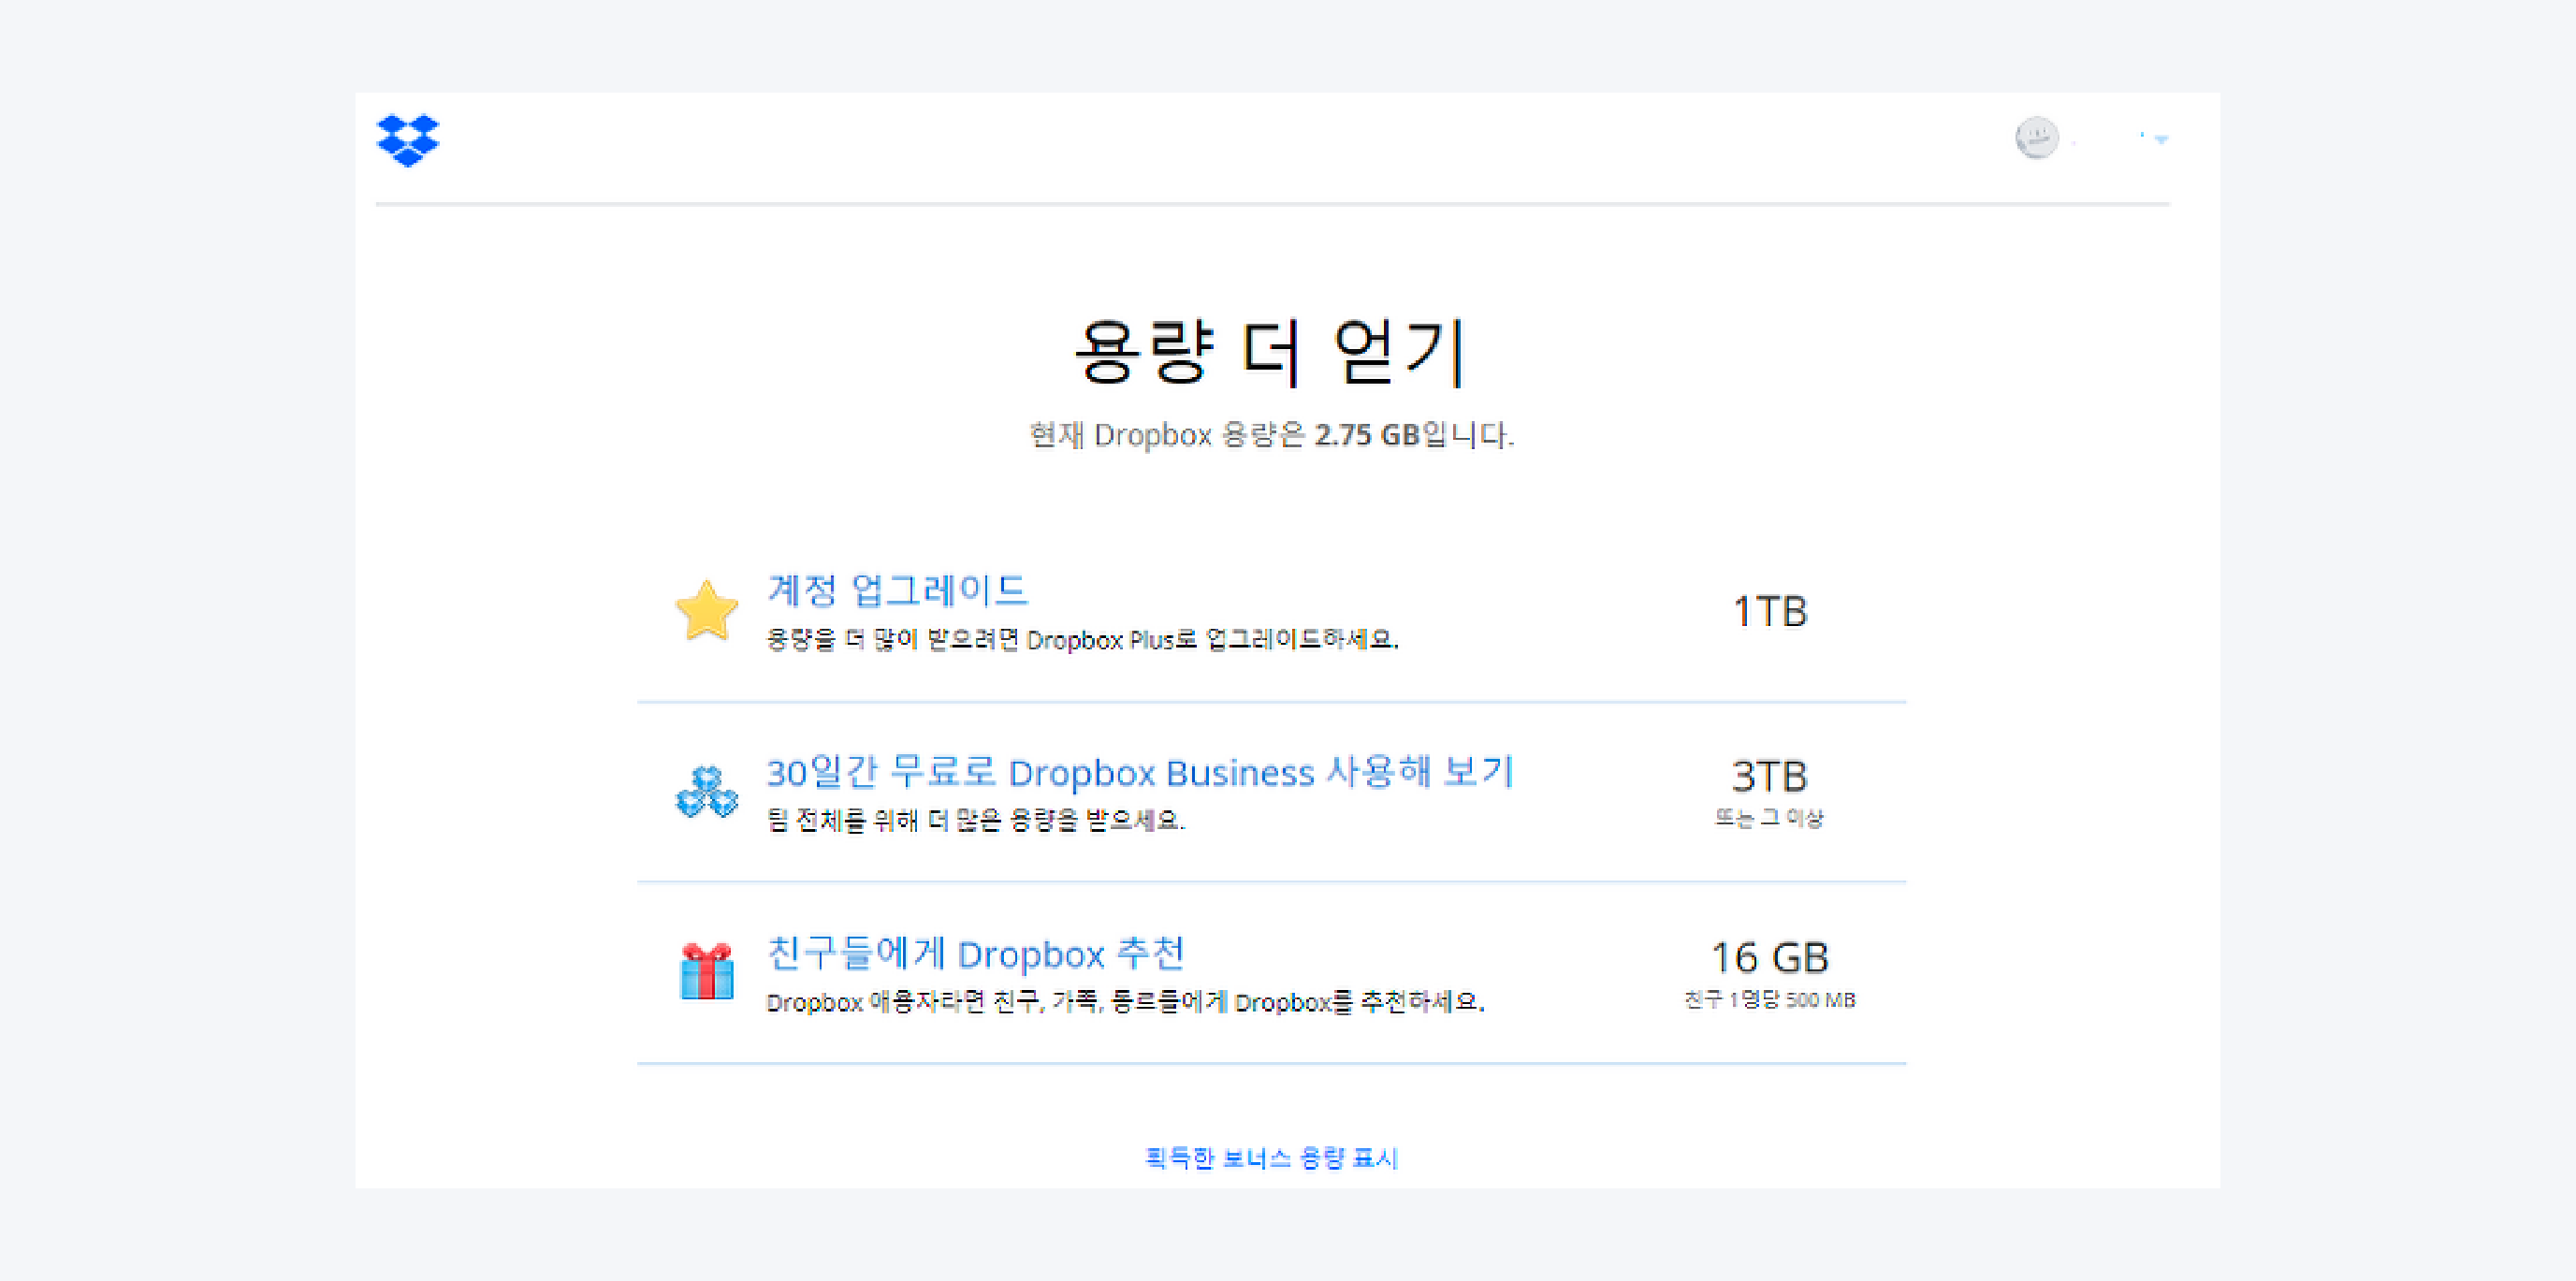The image size is (2576, 1281).
Task: Open 30일간 무료로 Dropbox Business 사용해 보기
Action: pos(1139,772)
